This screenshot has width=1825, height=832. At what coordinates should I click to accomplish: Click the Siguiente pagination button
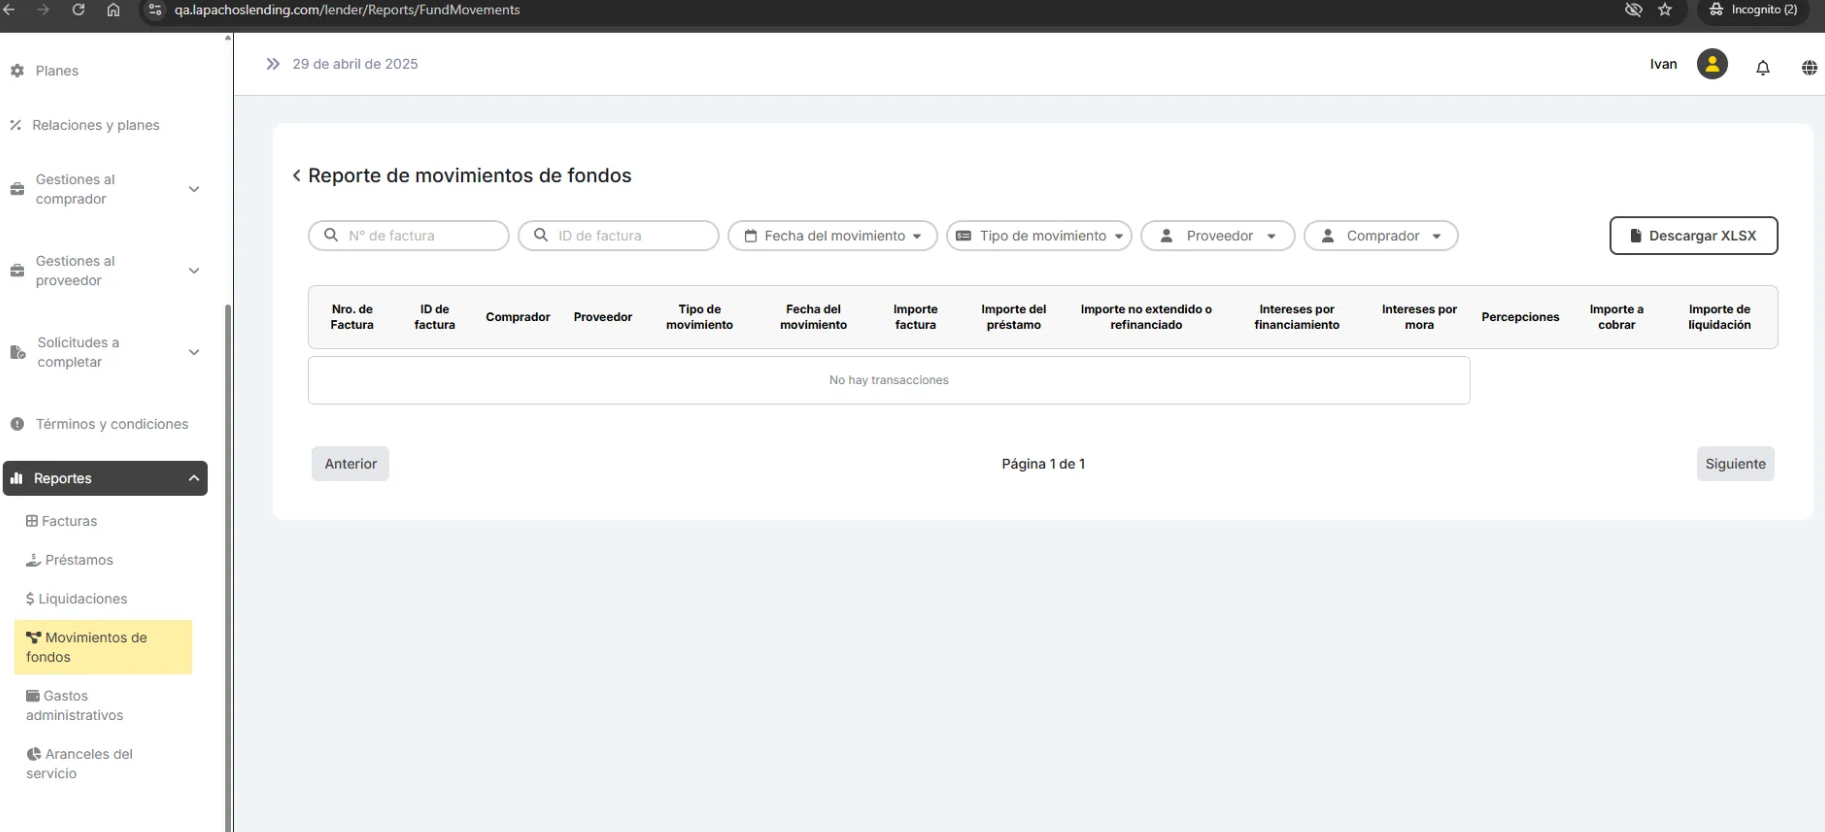point(1735,464)
